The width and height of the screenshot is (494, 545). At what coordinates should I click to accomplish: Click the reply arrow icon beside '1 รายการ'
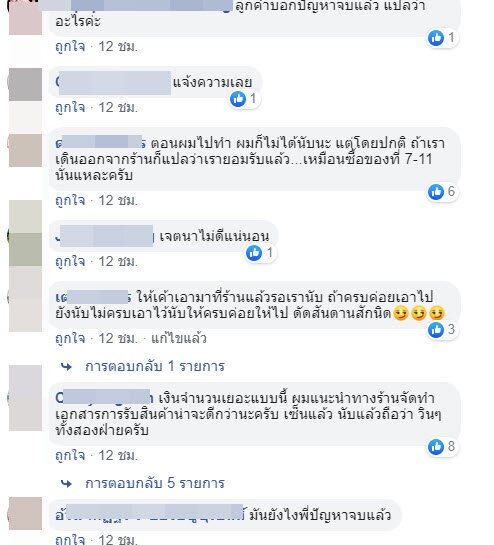click(x=66, y=367)
